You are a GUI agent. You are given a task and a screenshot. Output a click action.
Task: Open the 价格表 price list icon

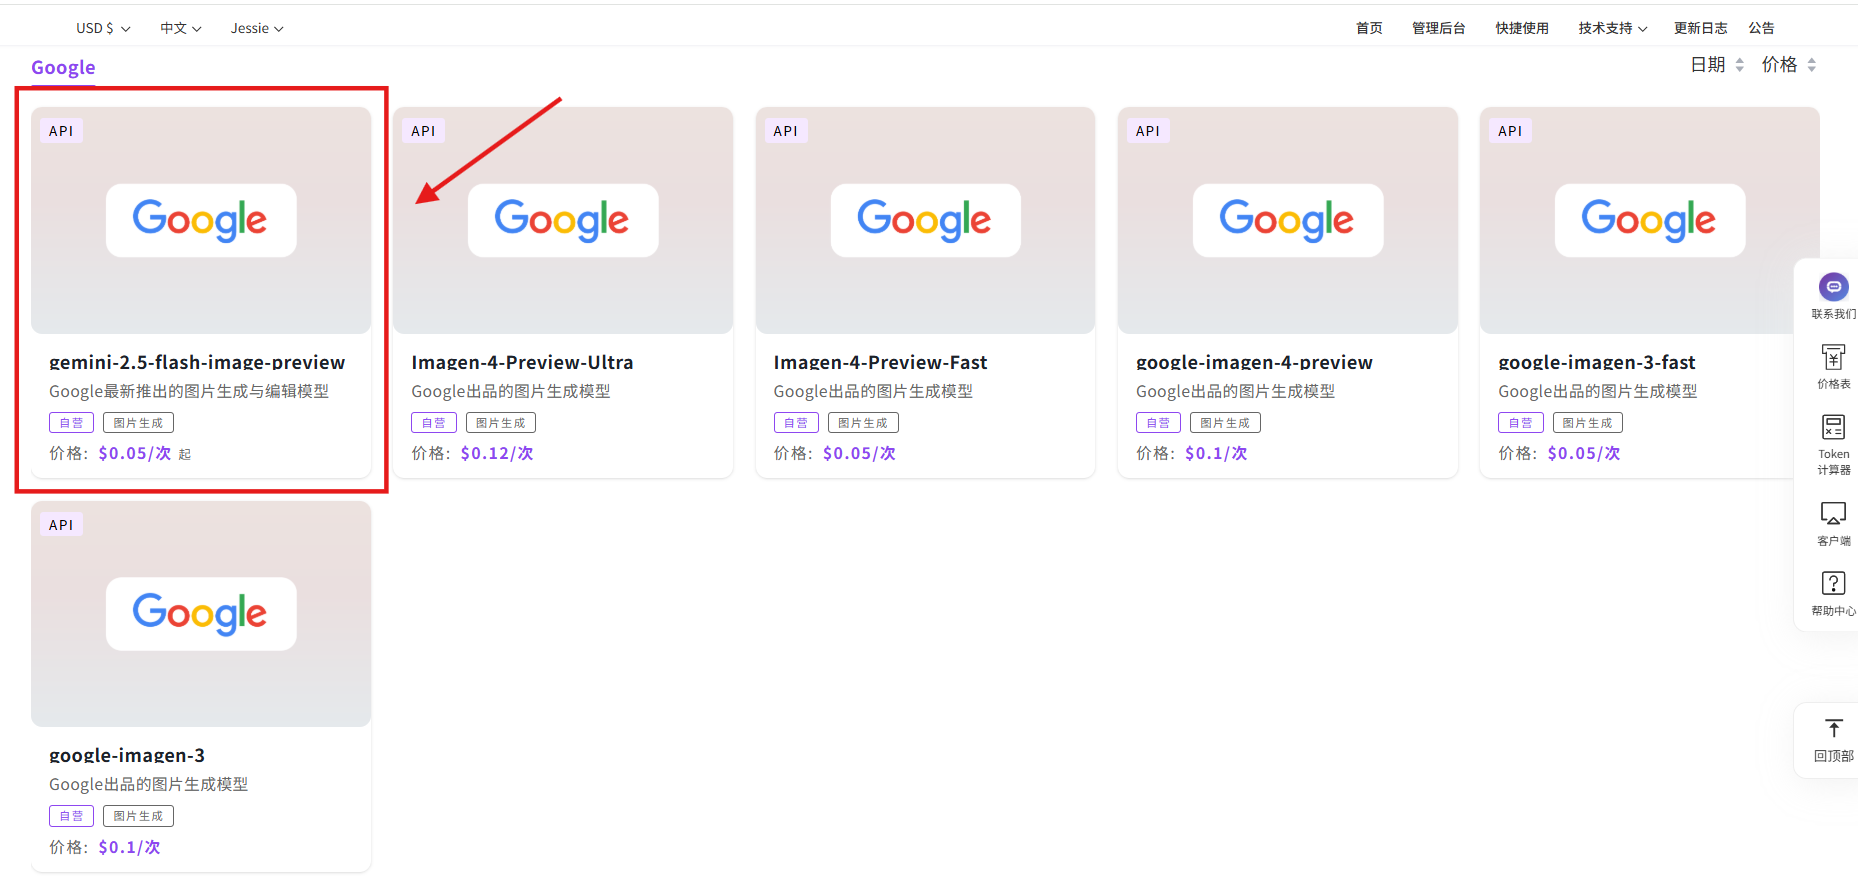coord(1833,357)
